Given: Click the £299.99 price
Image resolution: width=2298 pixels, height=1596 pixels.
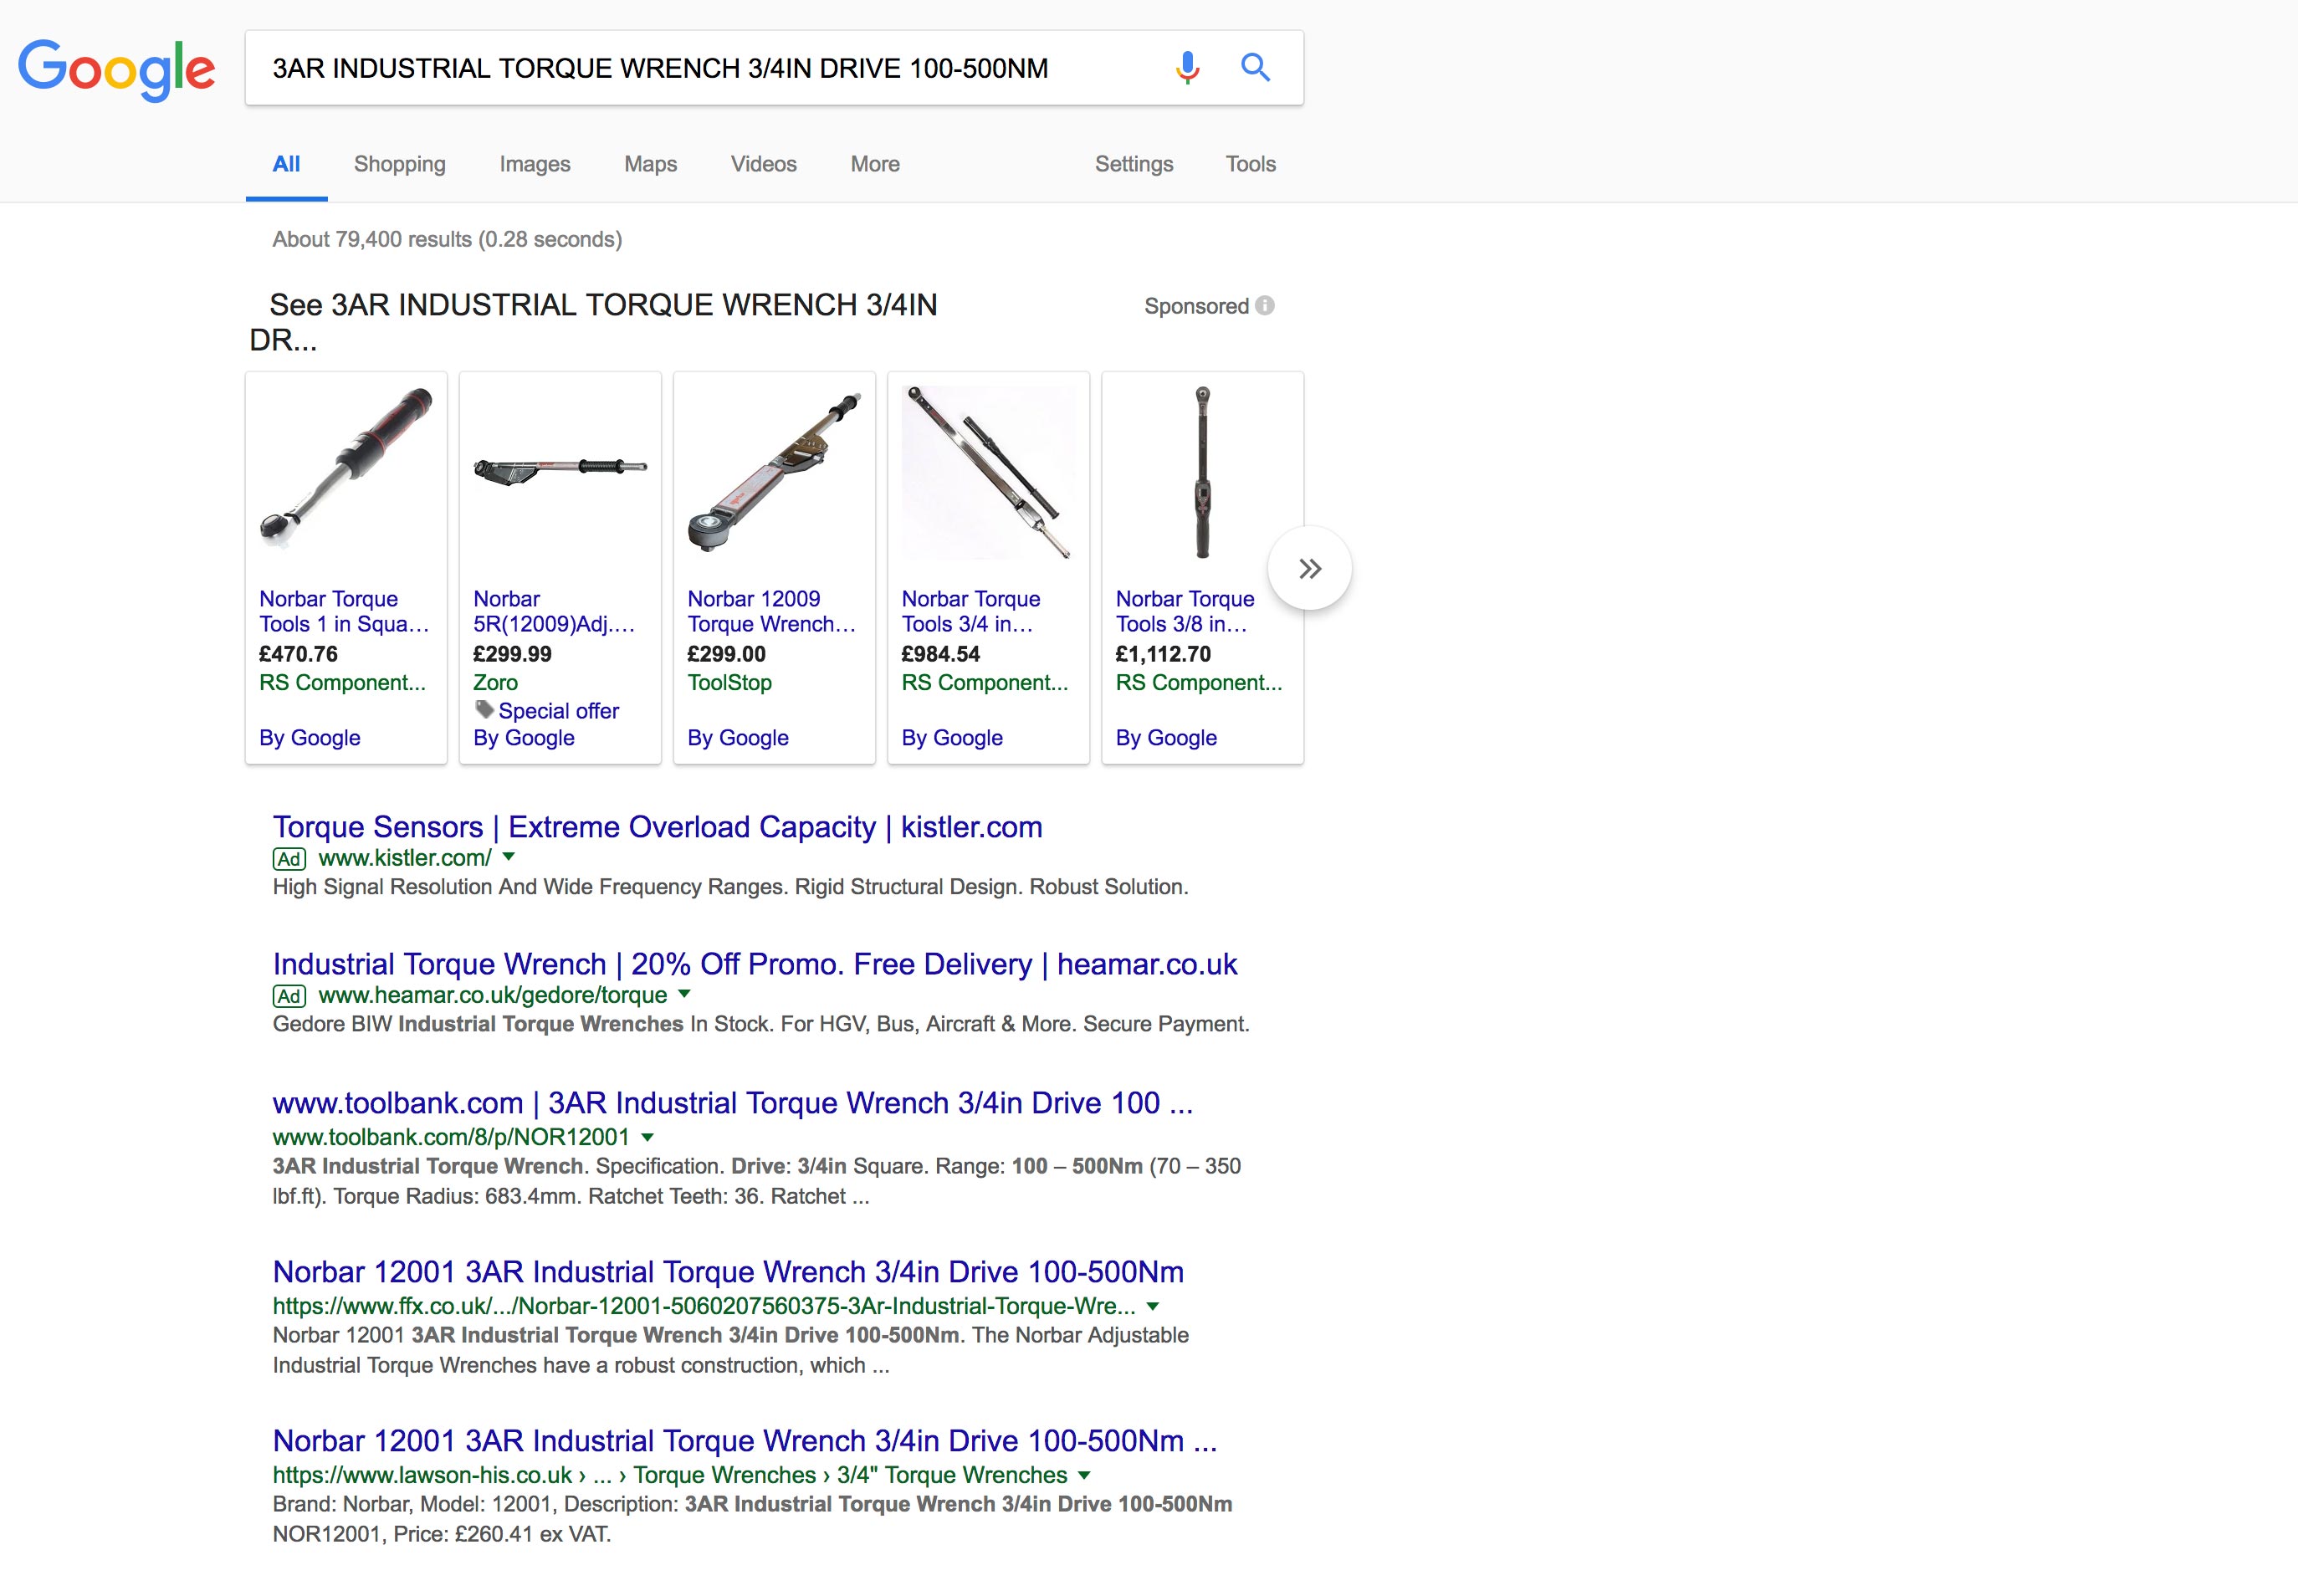Looking at the screenshot, I should coord(512,654).
